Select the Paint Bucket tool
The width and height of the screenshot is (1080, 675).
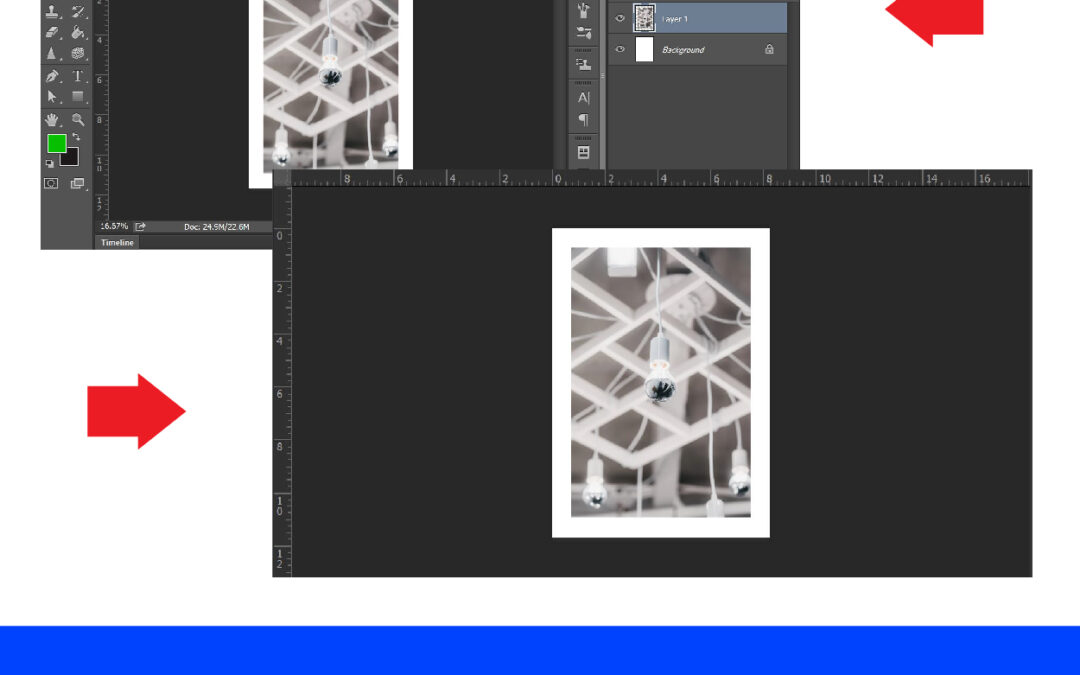pos(78,32)
